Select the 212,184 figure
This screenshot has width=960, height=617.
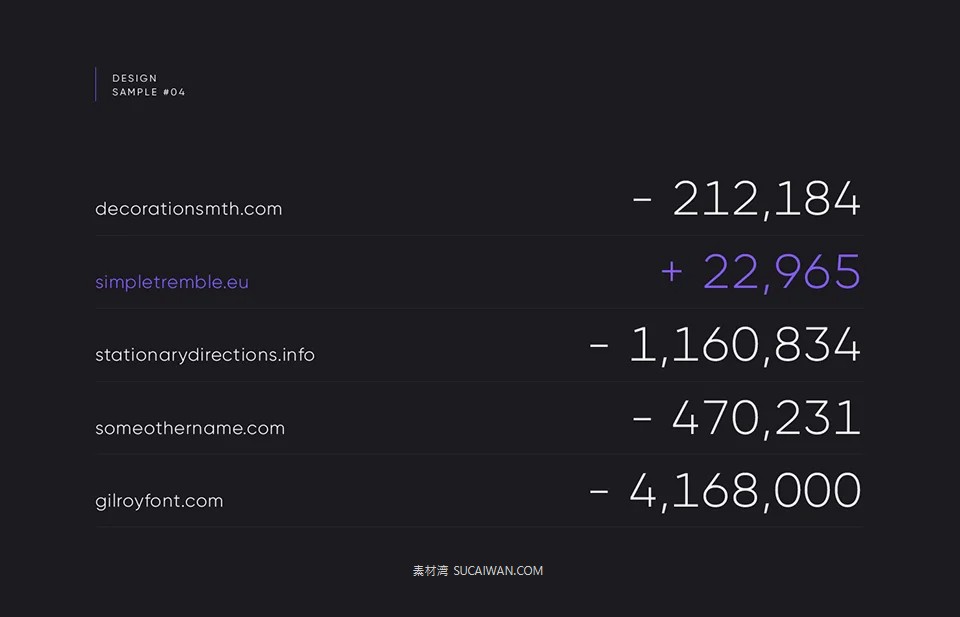pos(766,199)
